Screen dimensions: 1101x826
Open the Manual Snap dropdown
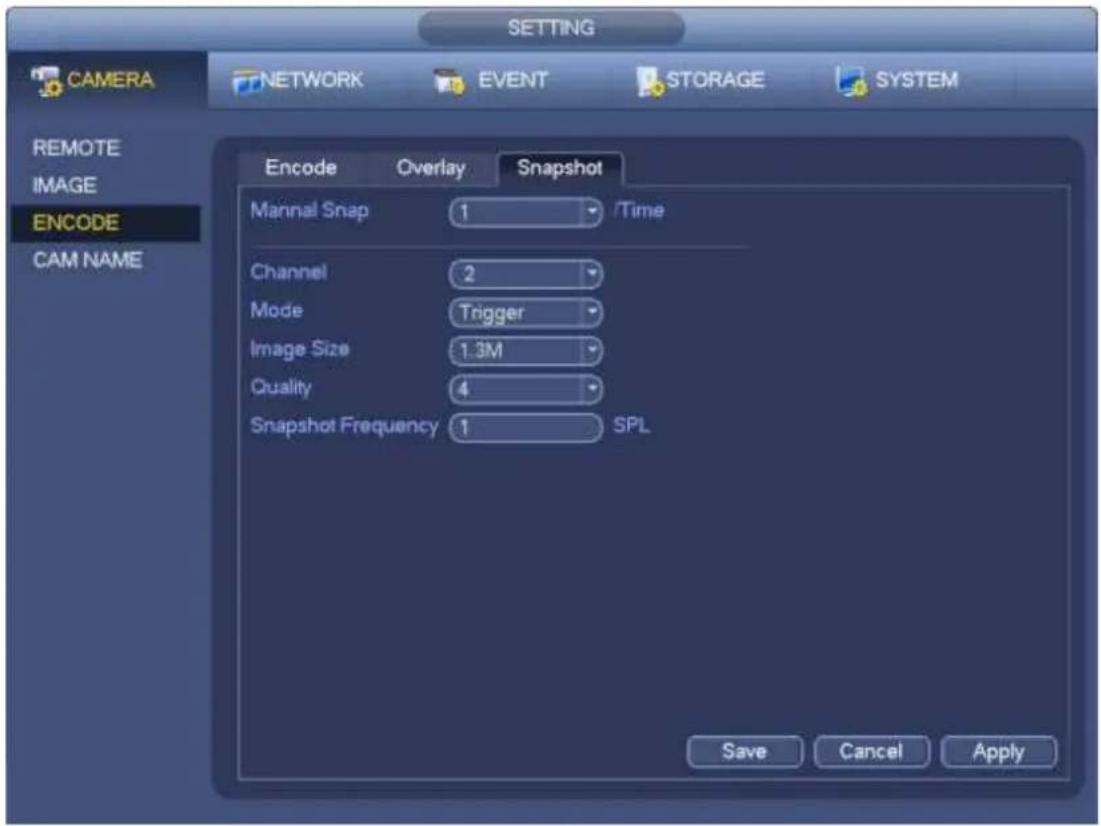526,211
